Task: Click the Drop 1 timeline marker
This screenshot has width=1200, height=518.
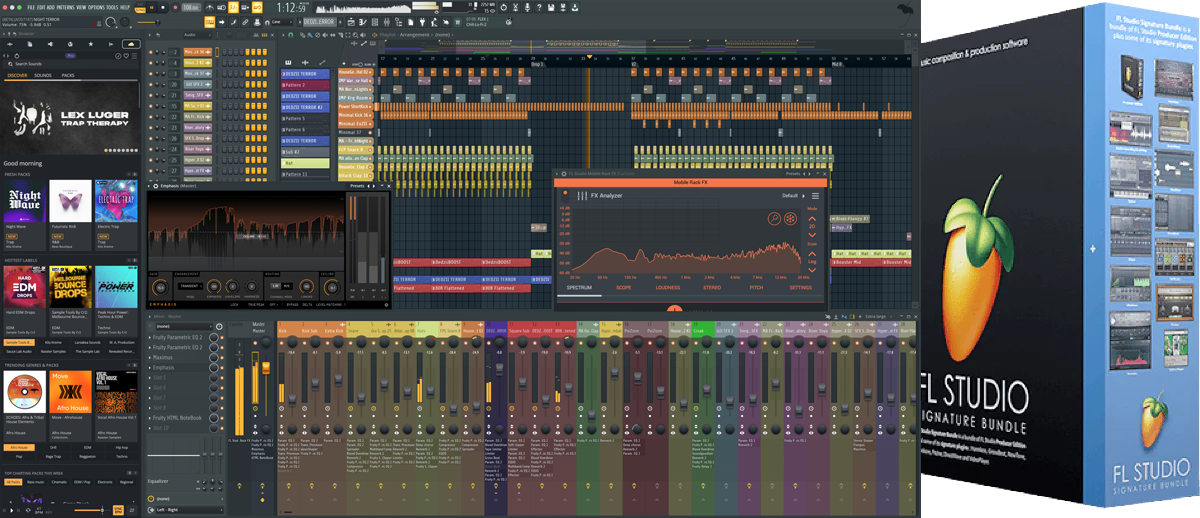Action: point(537,64)
